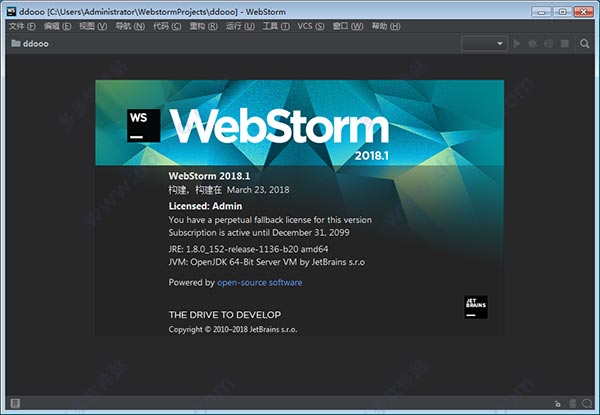Open the run configuration dropdown

tap(484, 44)
